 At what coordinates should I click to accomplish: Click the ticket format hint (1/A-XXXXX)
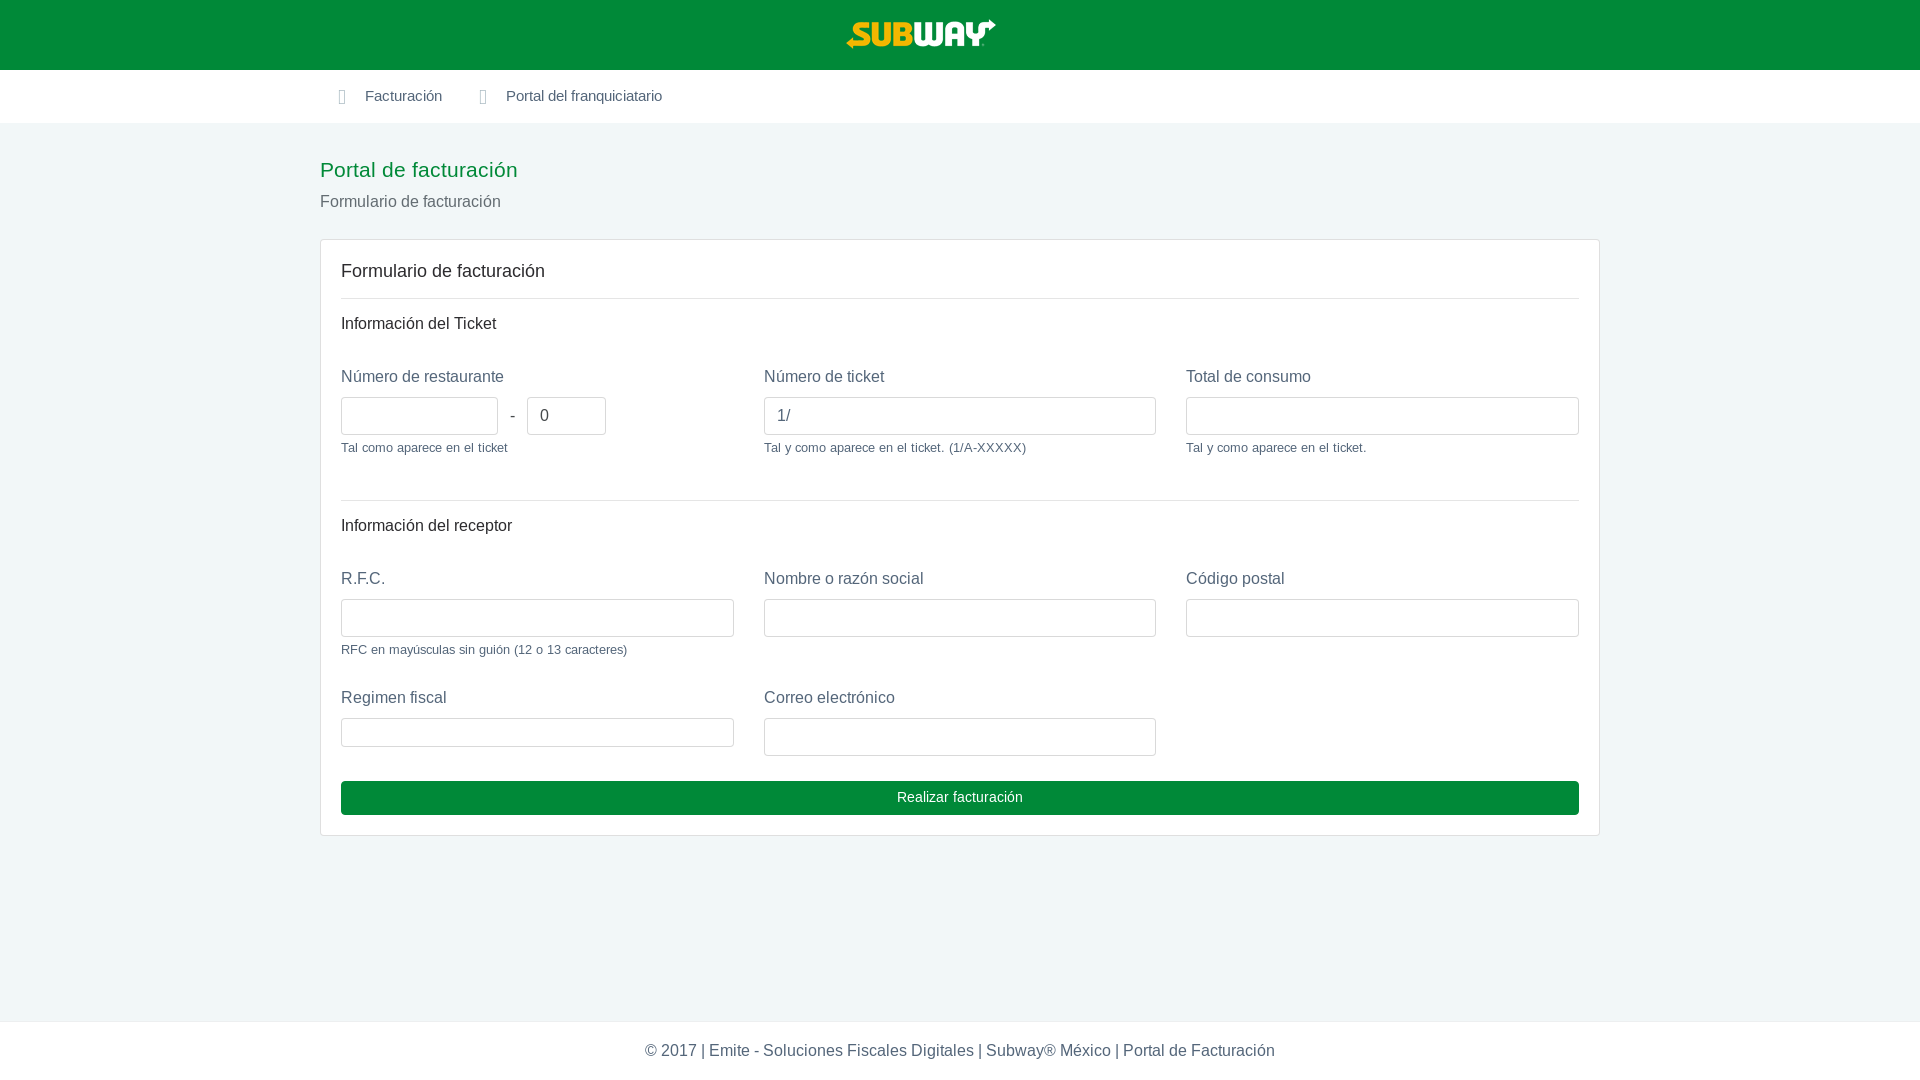895,448
